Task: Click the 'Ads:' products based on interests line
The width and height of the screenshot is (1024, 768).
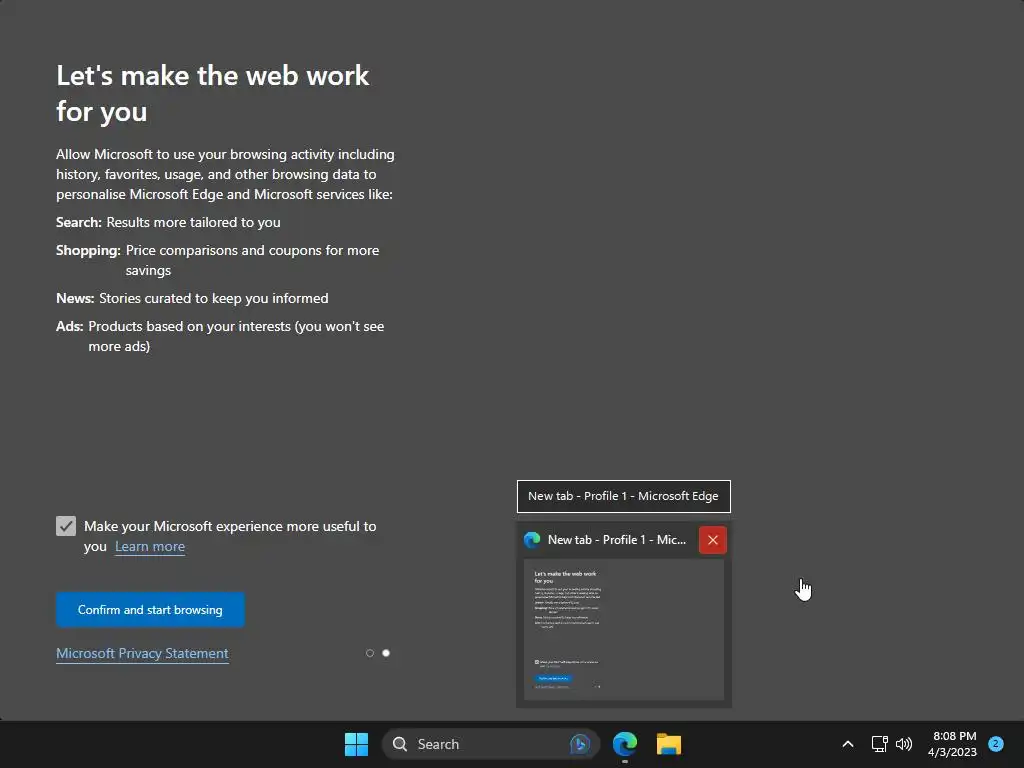Action: tap(220, 336)
